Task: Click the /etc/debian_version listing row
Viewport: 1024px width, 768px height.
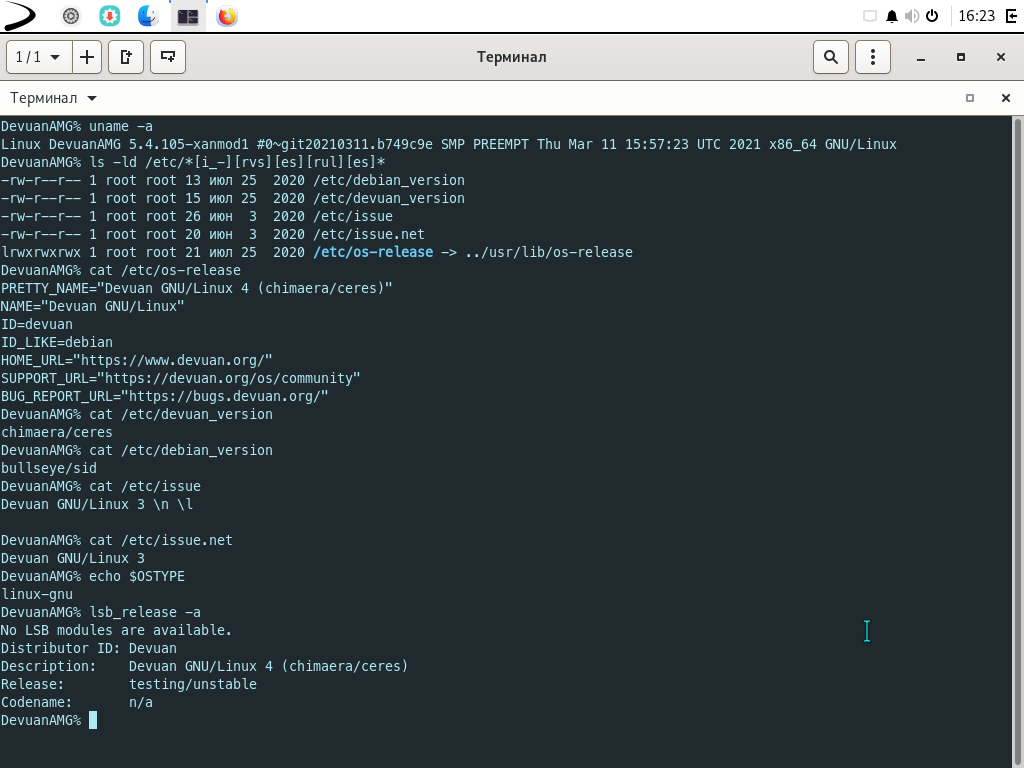Action: tap(232, 180)
